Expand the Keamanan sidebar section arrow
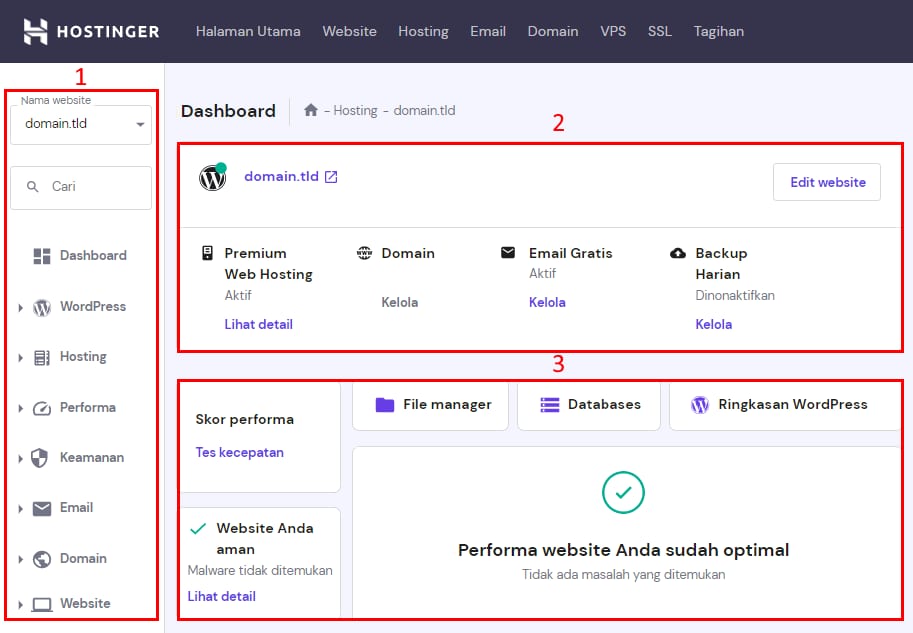 click(21, 459)
